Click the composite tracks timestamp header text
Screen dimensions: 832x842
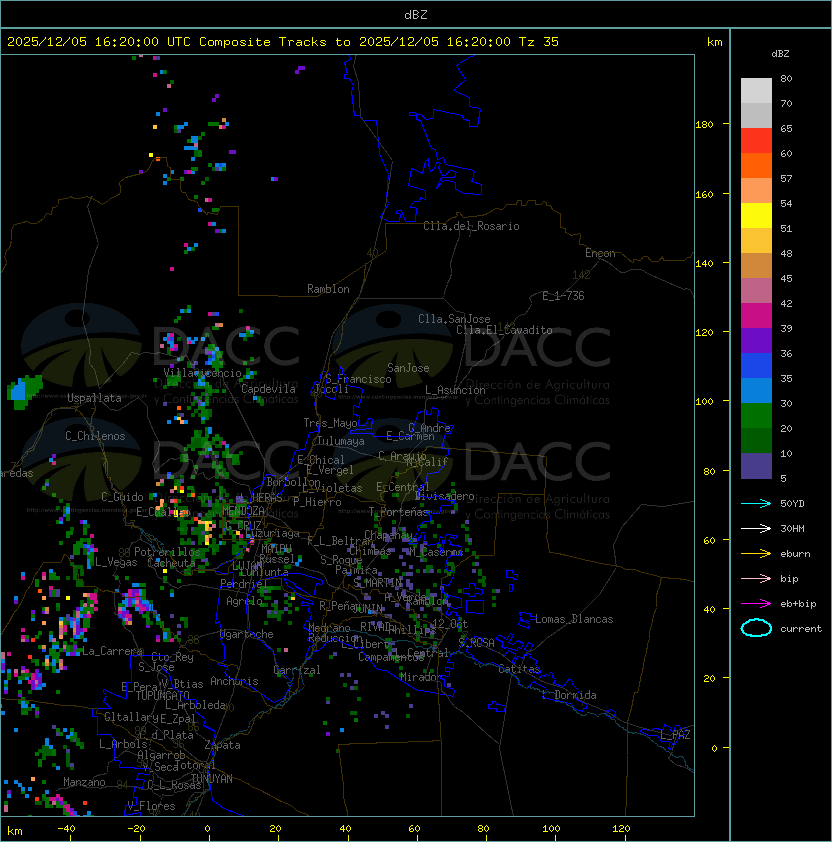pos(283,42)
